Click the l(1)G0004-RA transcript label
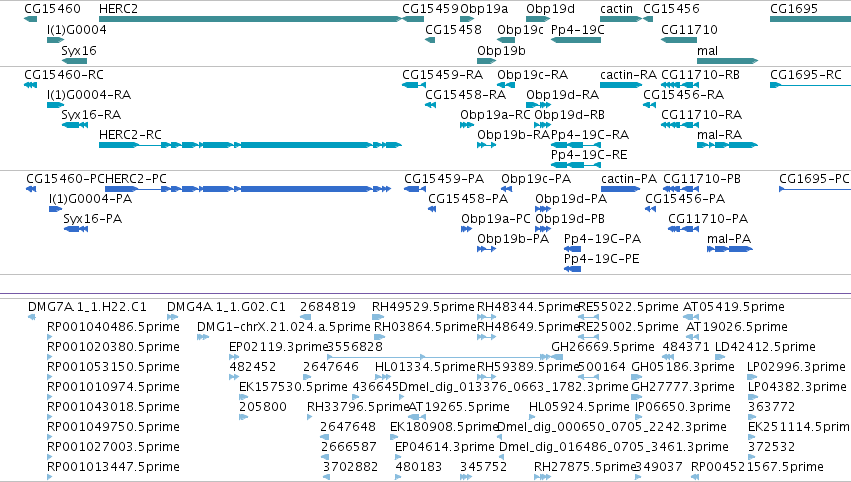Screen dimensions: 851x482 point(89,94)
